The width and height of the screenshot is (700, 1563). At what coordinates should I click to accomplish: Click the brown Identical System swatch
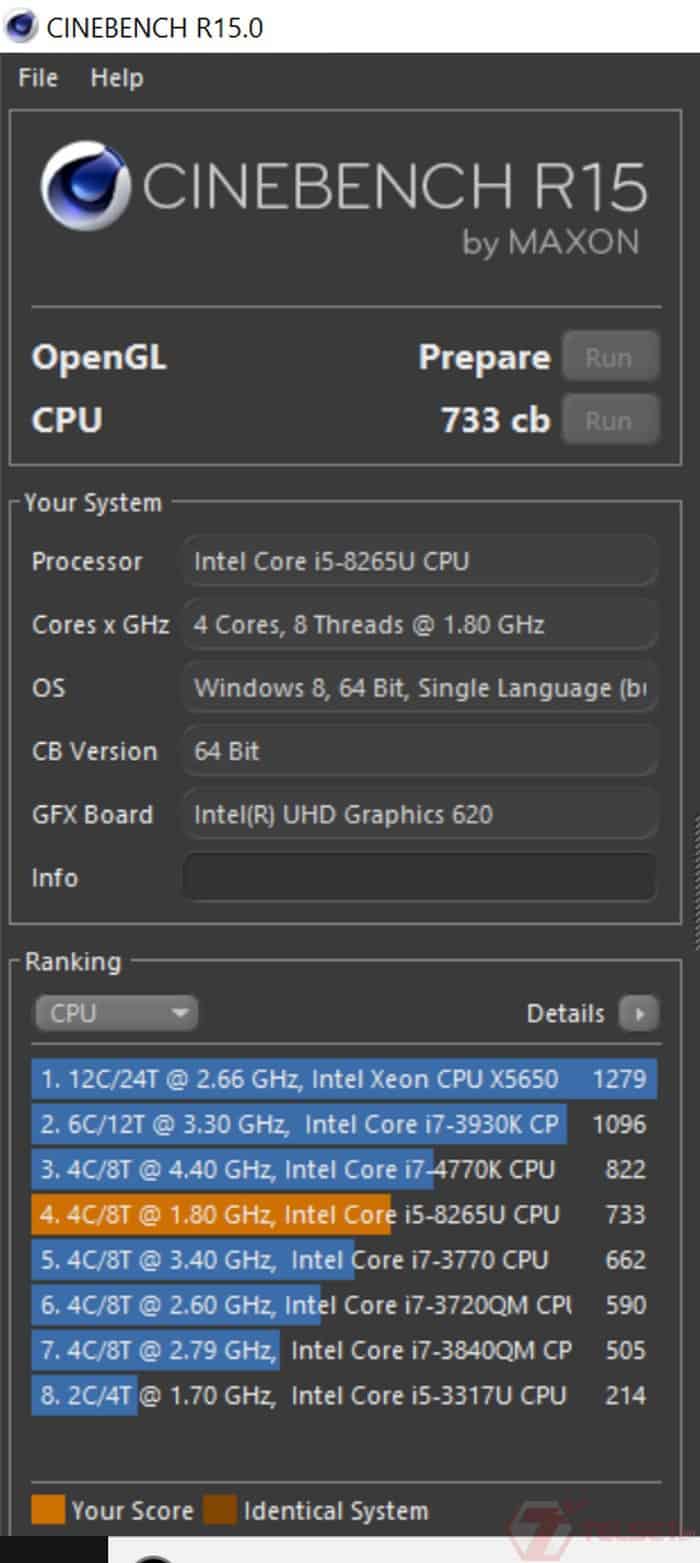tap(220, 1509)
